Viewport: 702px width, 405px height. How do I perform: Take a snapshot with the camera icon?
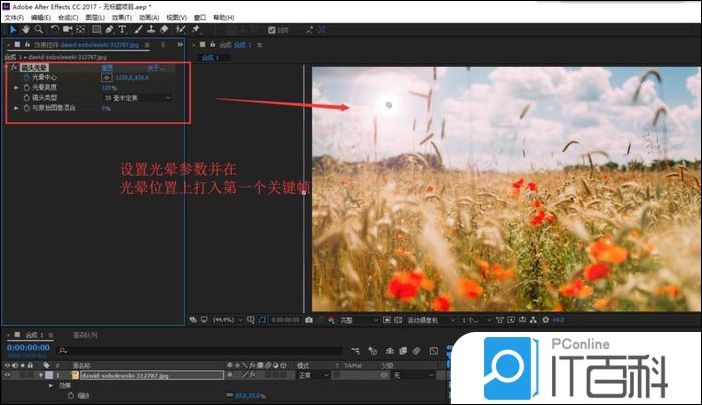(x=310, y=320)
